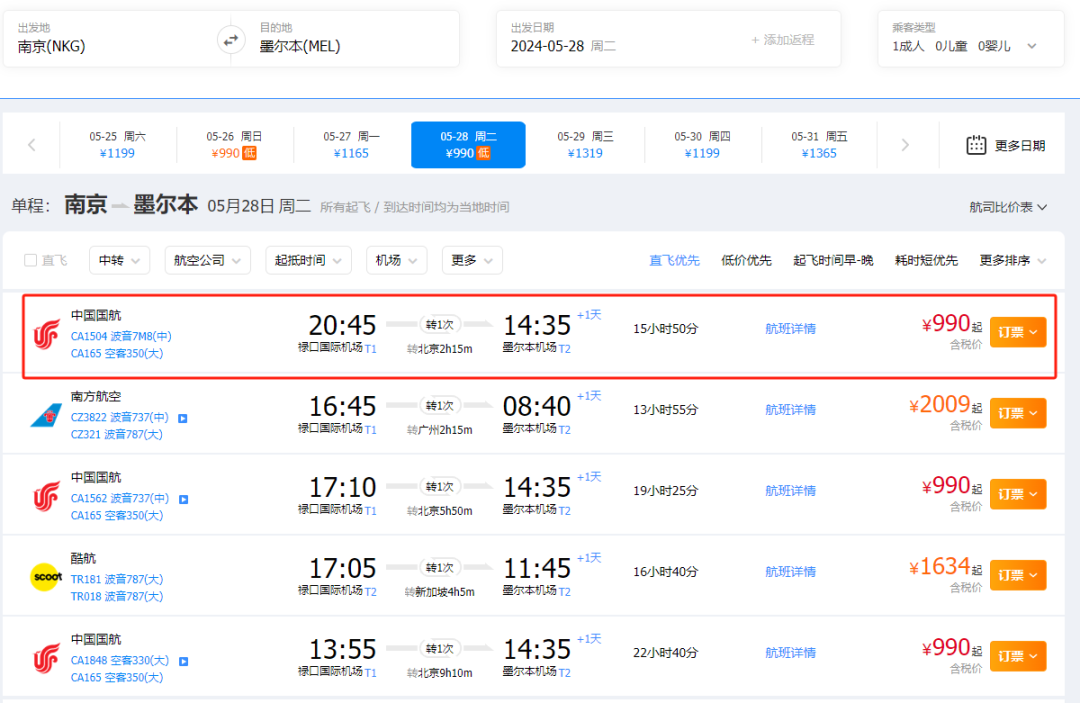Click flight number CA1504 波音7M8(中)
Image resolution: width=1080 pixels, height=703 pixels.
tap(121, 336)
